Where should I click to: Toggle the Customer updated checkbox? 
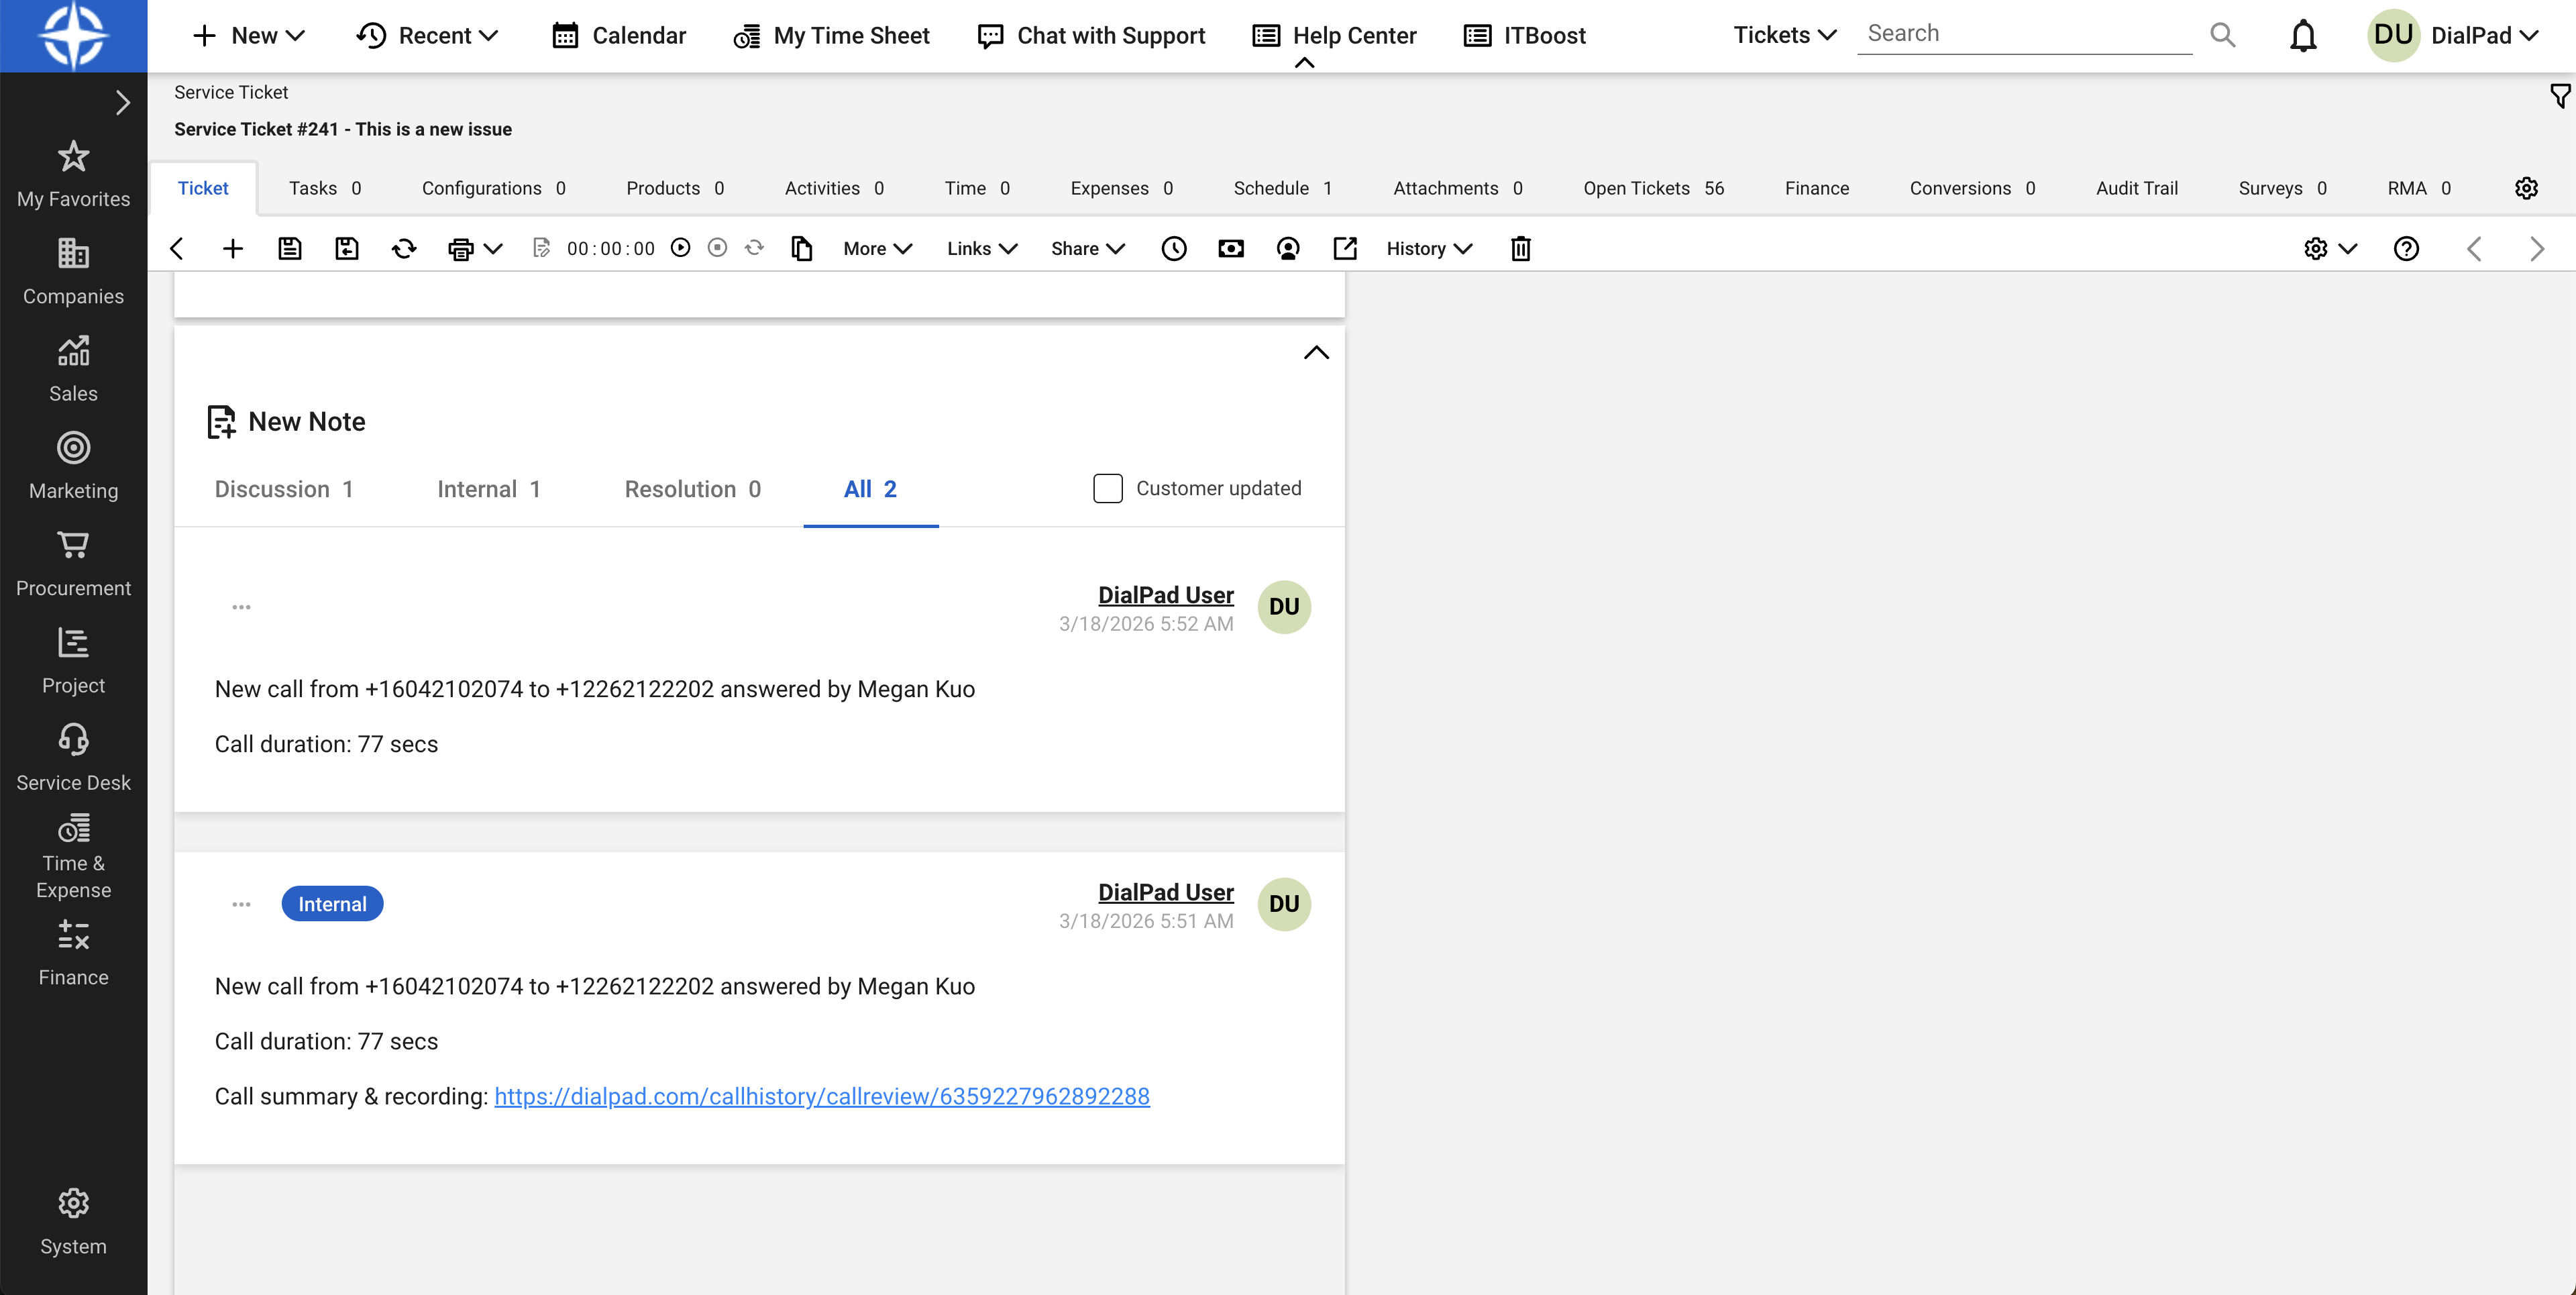tap(1108, 488)
